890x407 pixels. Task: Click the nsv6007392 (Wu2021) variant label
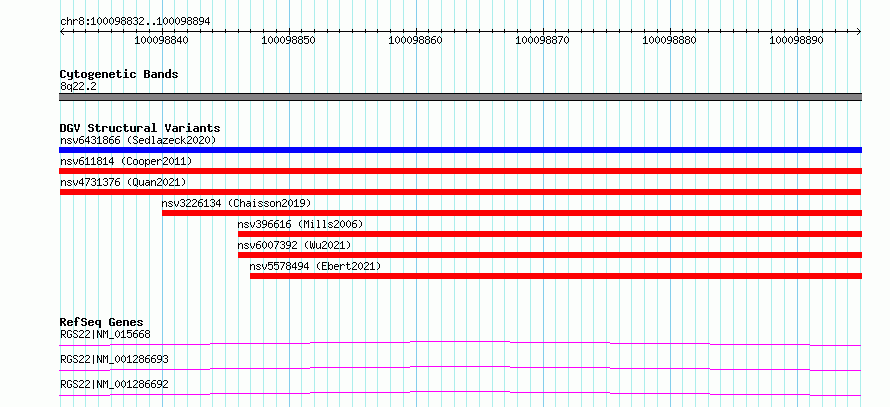coord(295,245)
